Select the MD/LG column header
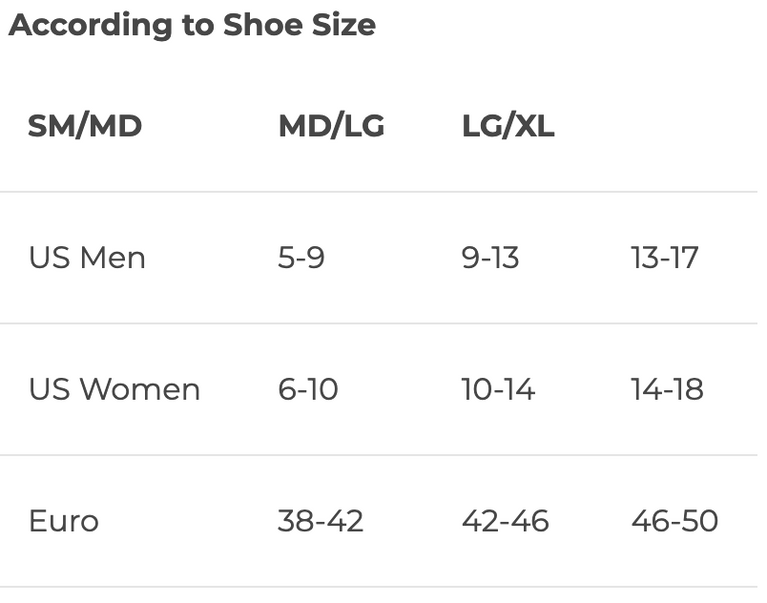 pos(331,126)
